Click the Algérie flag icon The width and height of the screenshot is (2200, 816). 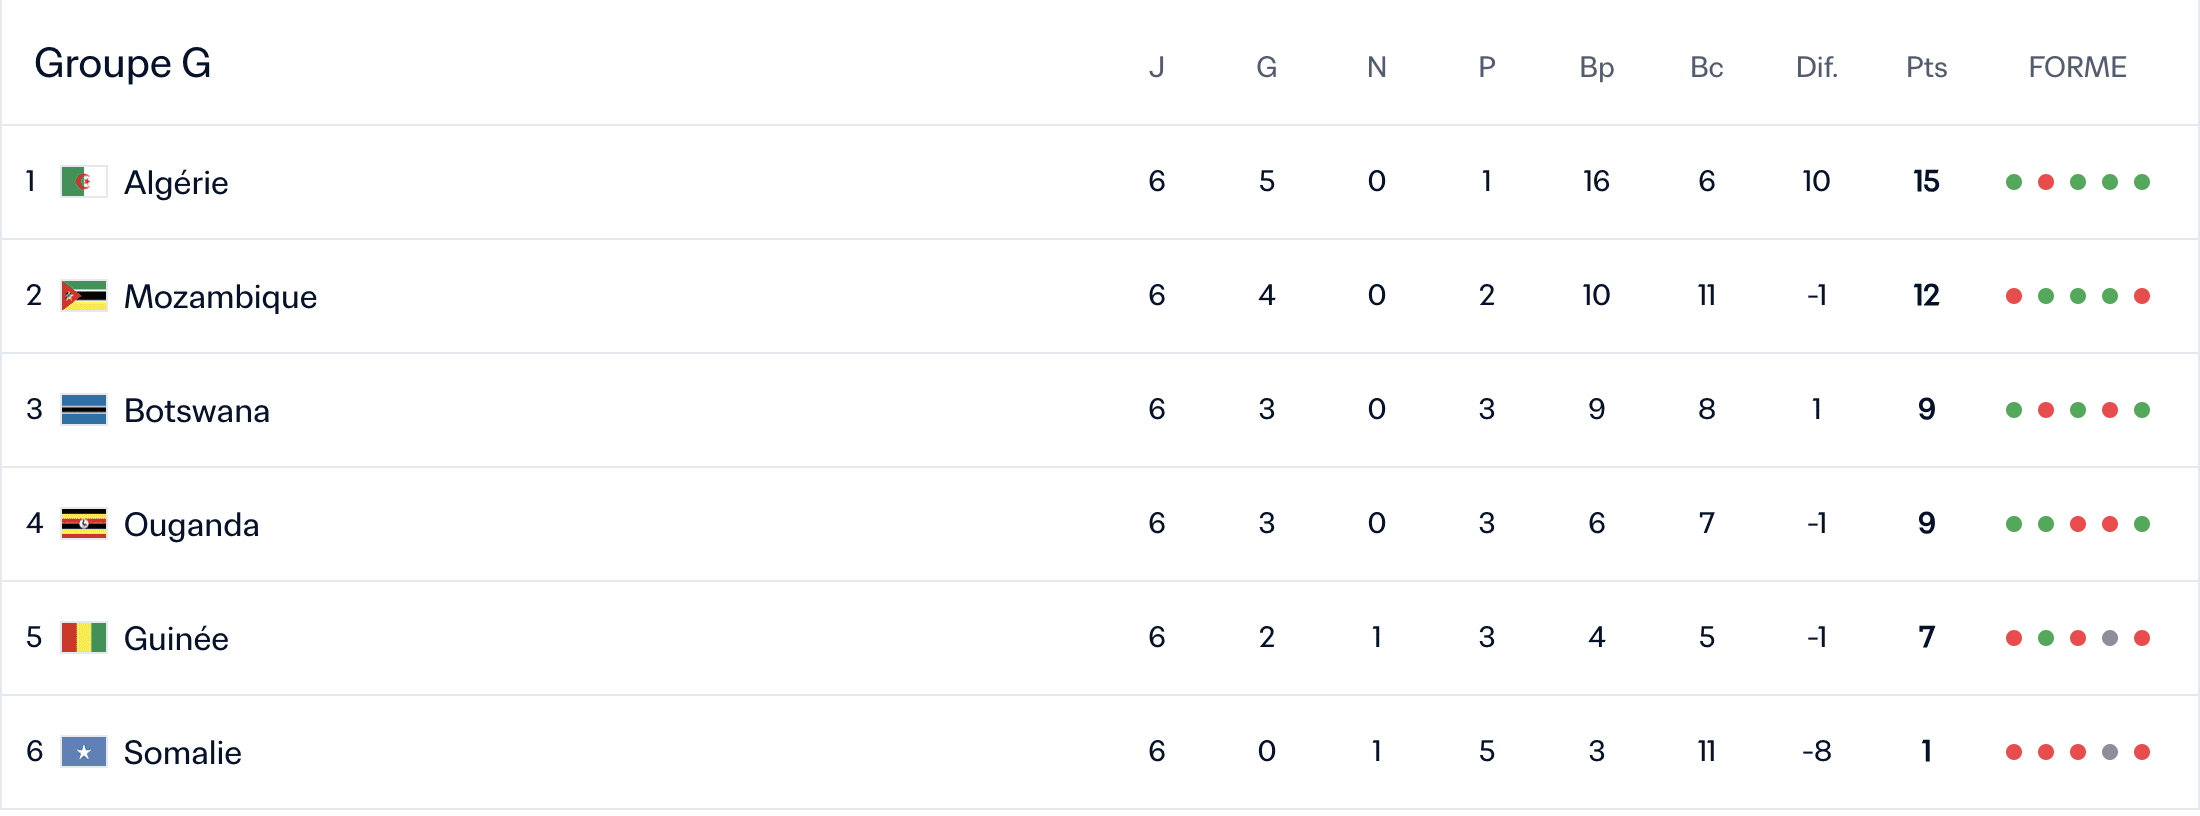84,182
